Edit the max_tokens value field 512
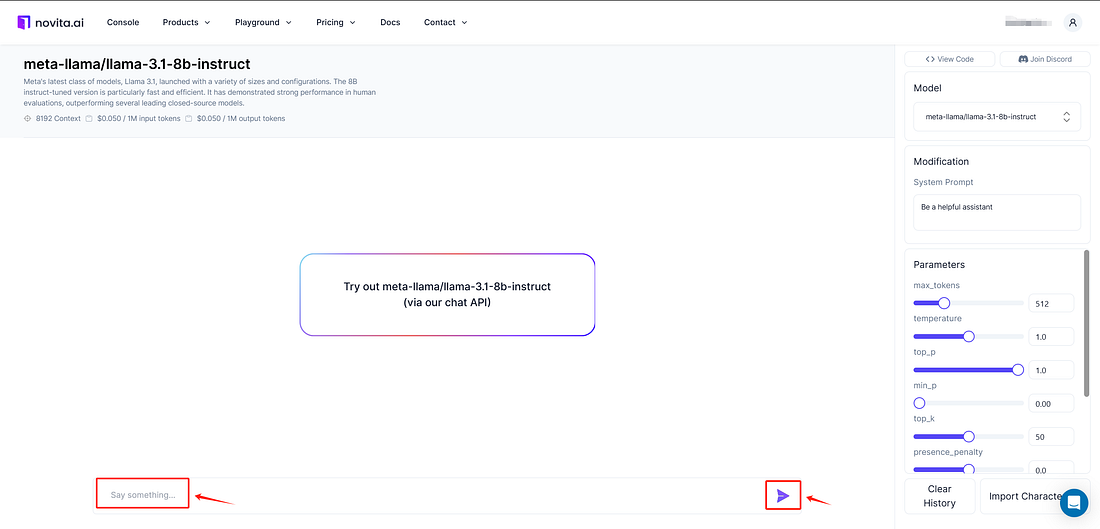 pyautogui.click(x=1051, y=303)
